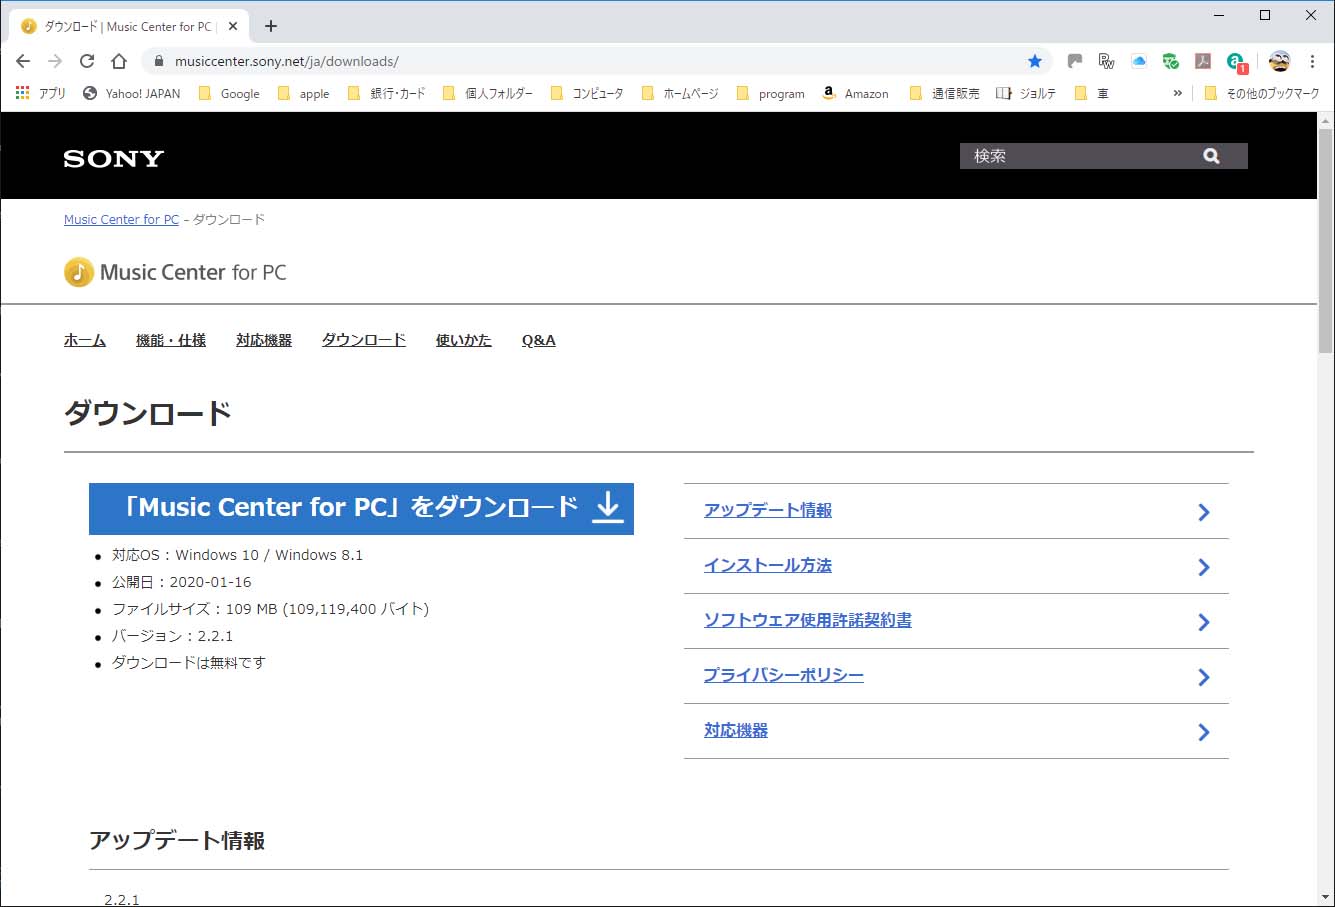This screenshot has width=1335, height=907.
Task: Select the Q&A navigation item
Action: [538, 340]
